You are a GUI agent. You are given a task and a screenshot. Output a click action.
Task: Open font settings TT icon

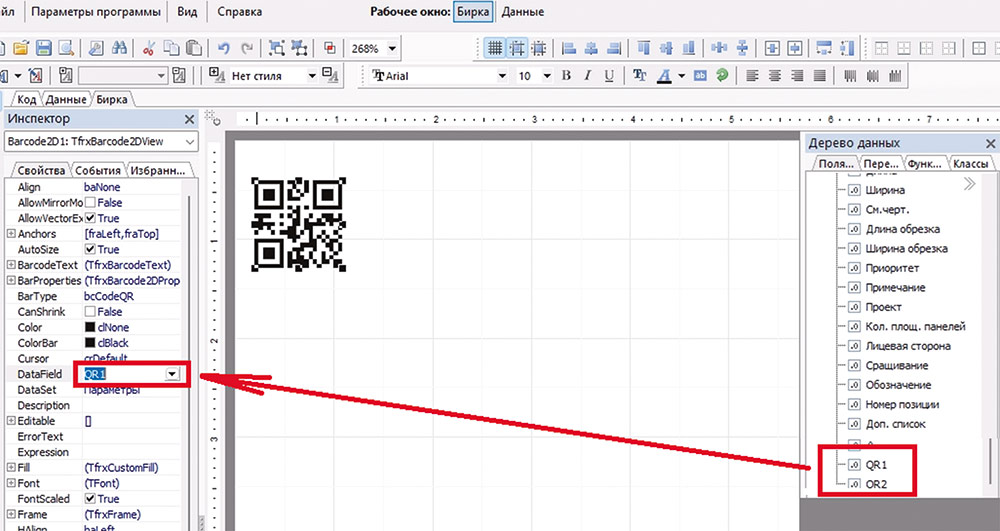640,76
